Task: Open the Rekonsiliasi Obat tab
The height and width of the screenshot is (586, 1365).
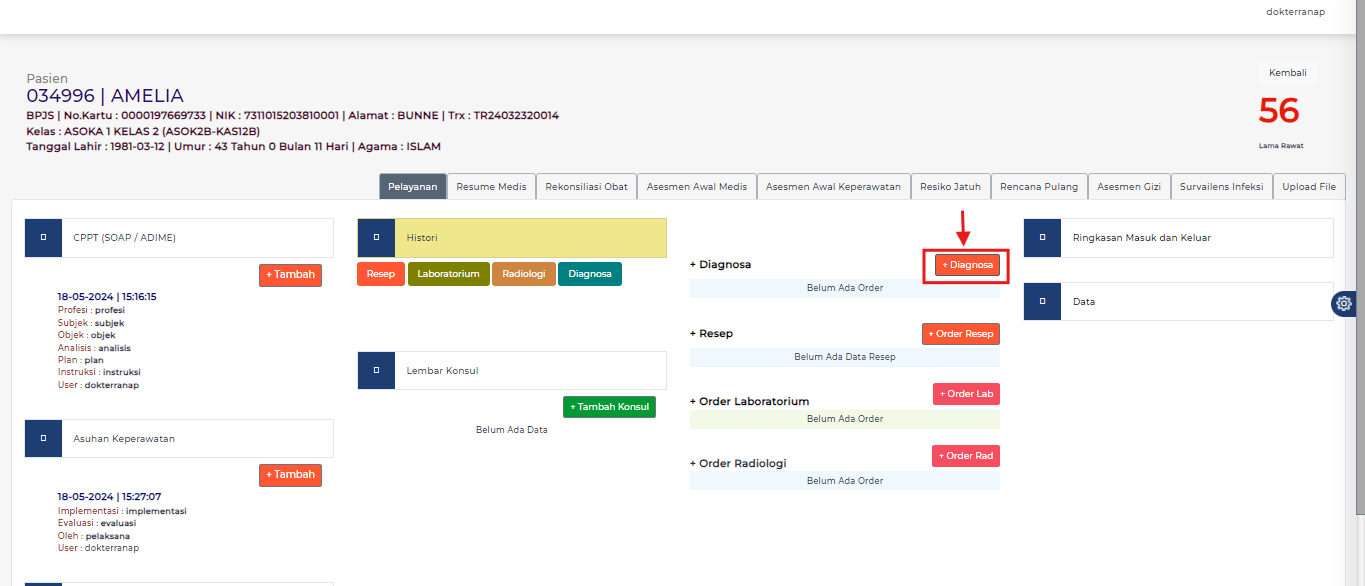Action: [587, 187]
